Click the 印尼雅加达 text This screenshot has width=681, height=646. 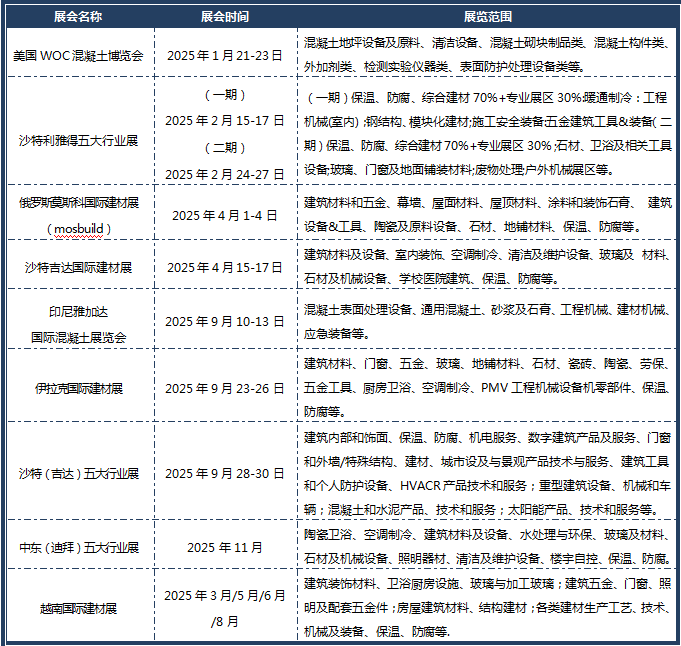78,311
